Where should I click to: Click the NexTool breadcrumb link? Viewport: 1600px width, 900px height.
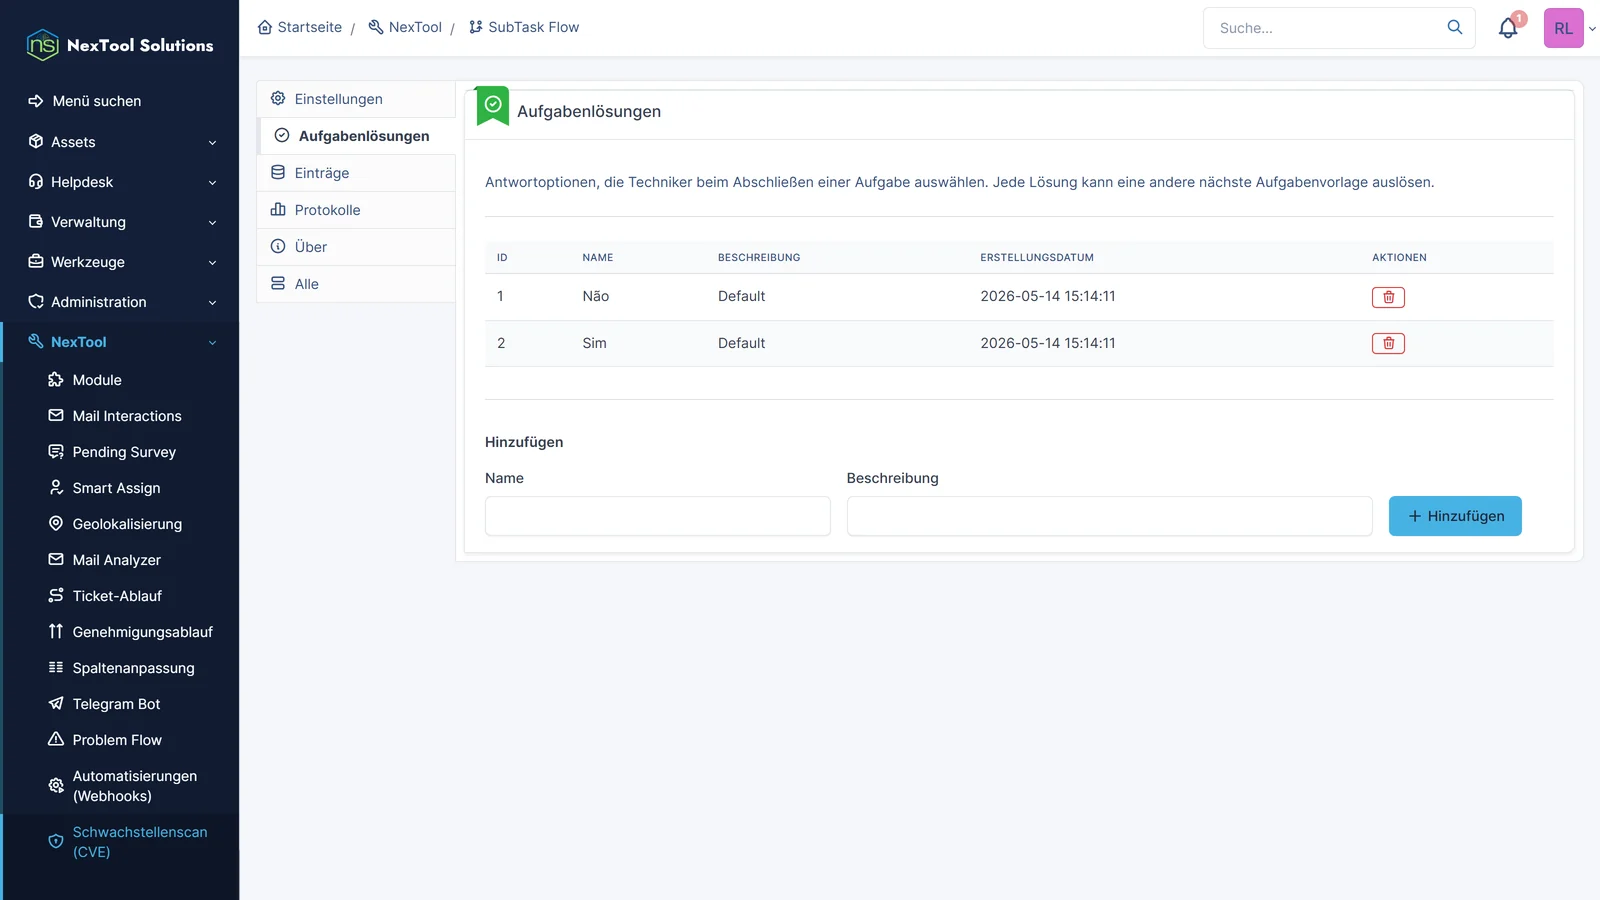click(x=405, y=27)
